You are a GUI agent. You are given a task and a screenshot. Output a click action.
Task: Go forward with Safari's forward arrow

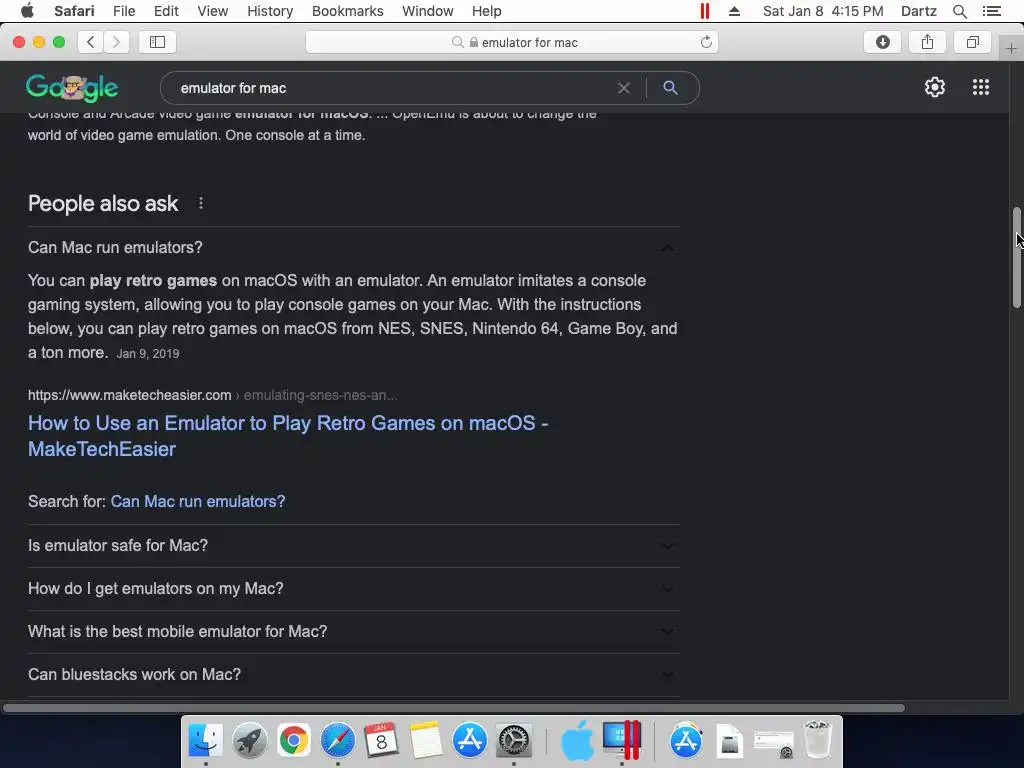click(x=116, y=42)
